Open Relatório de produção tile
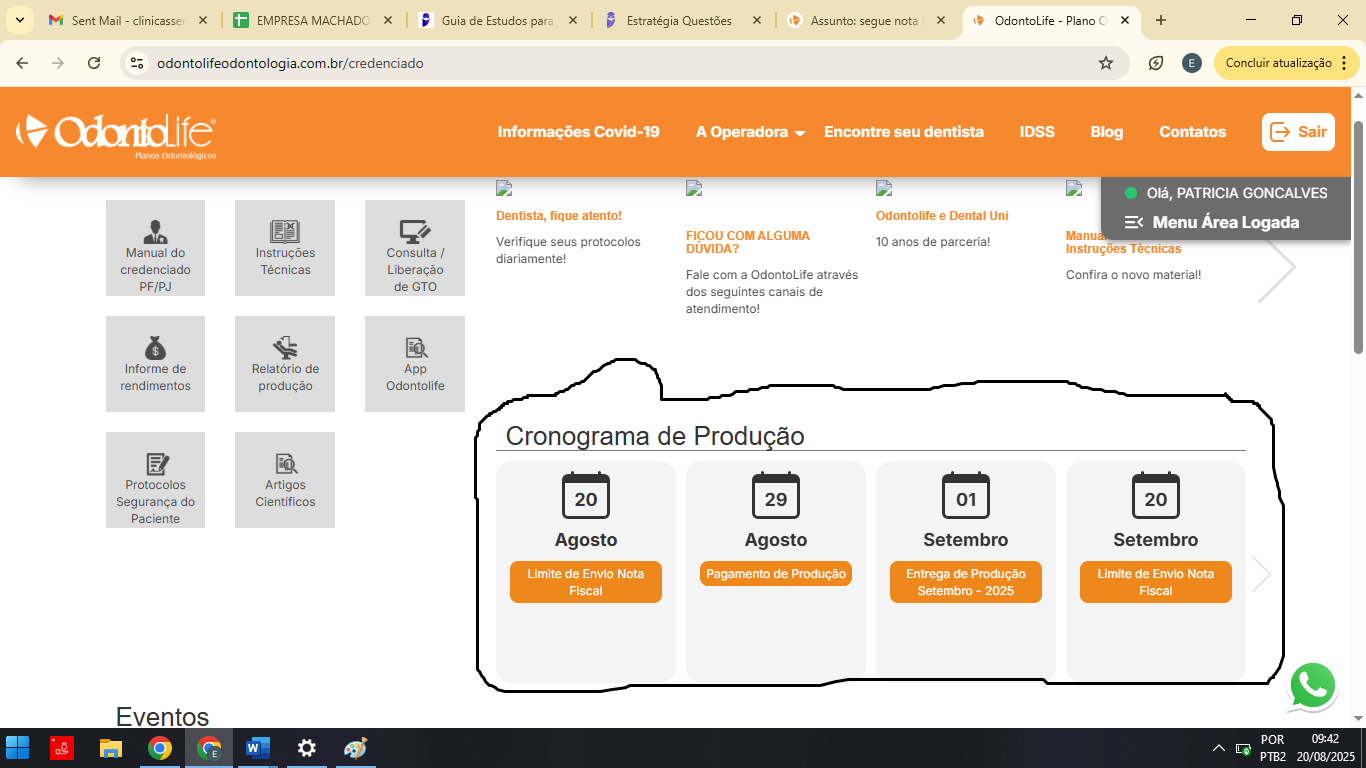This screenshot has height=768, width=1366. pyautogui.click(x=285, y=364)
